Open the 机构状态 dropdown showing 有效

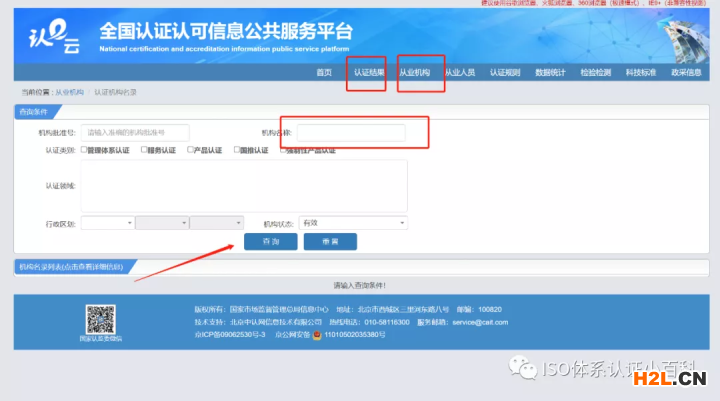click(x=353, y=223)
